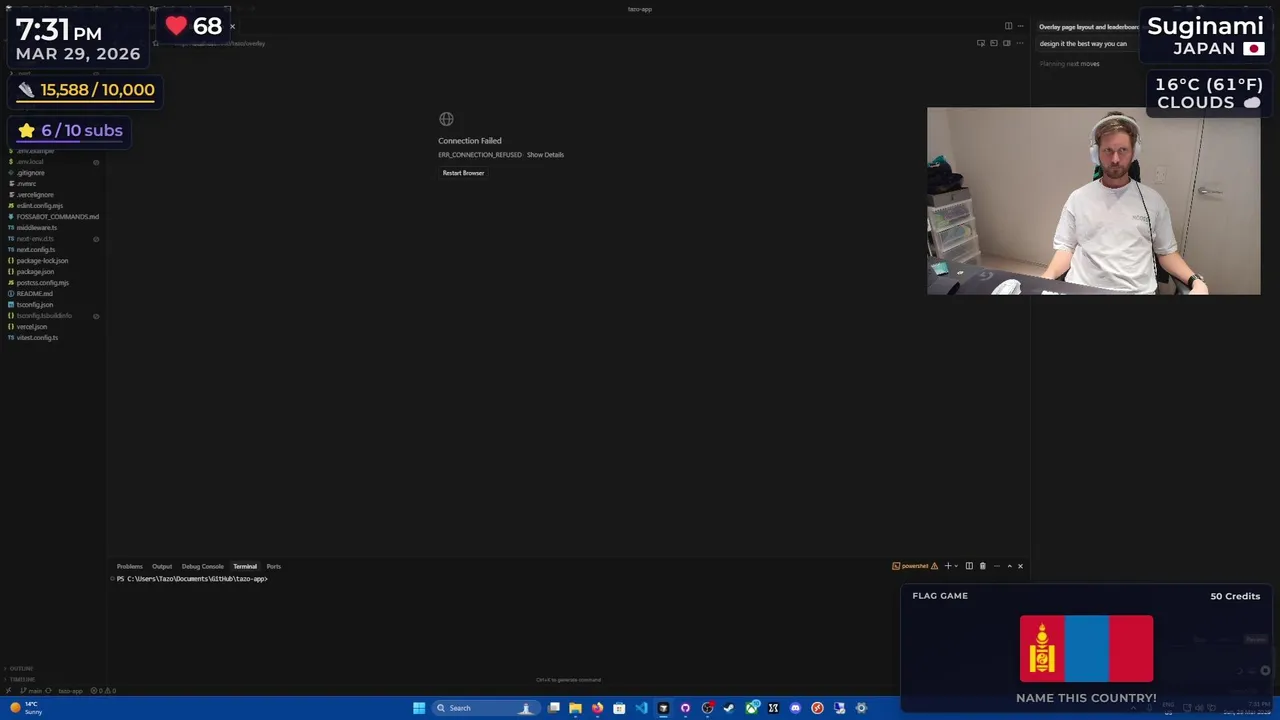Expand the Outline section
1280x720 pixels.
21,669
